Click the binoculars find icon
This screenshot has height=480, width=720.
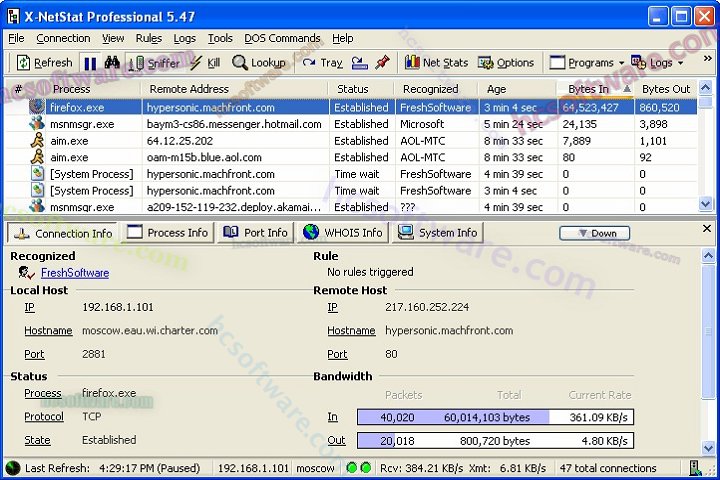pyautogui.click(x=112, y=62)
